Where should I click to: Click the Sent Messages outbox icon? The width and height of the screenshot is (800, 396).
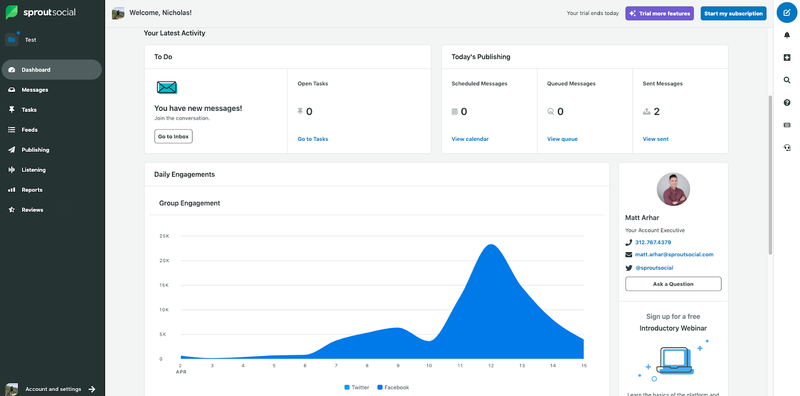coord(646,111)
